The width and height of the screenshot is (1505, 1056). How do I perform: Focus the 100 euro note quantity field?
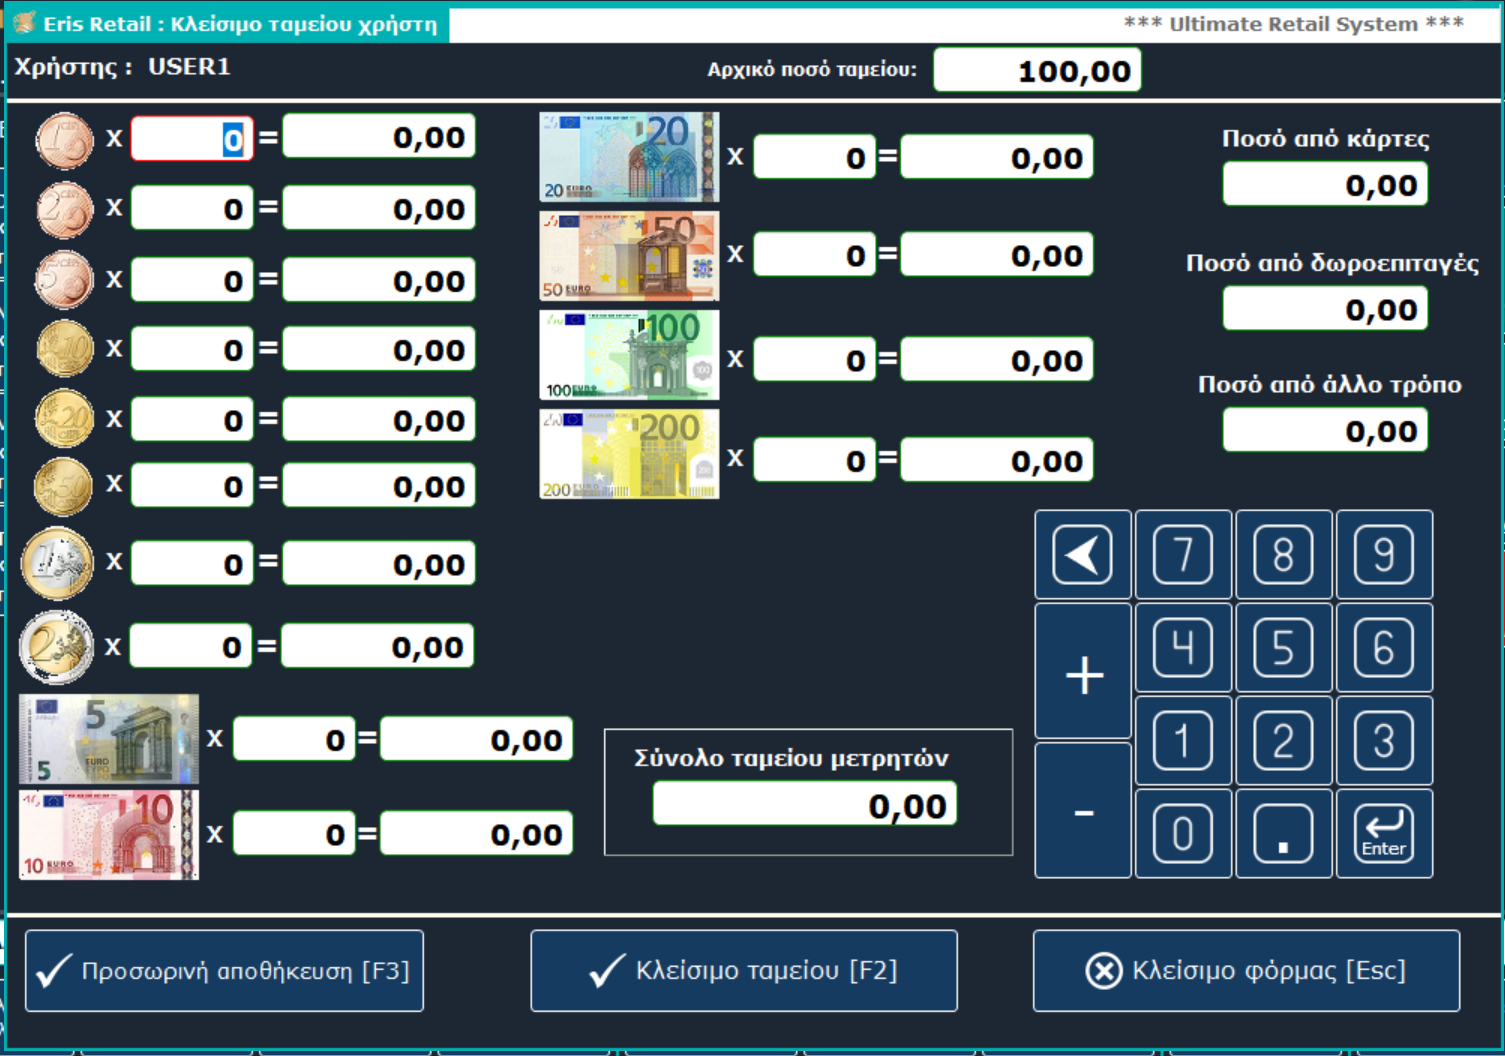coord(815,360)
